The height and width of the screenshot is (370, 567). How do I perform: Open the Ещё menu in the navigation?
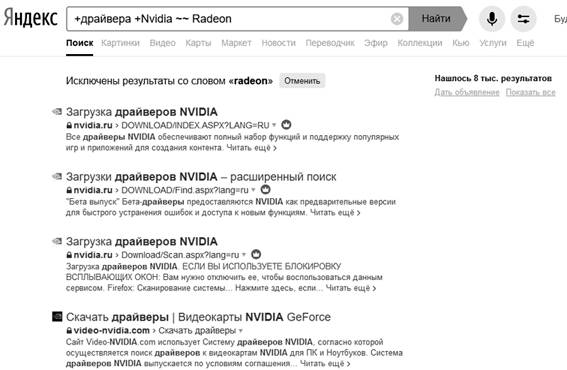click(x=525, y=43)
